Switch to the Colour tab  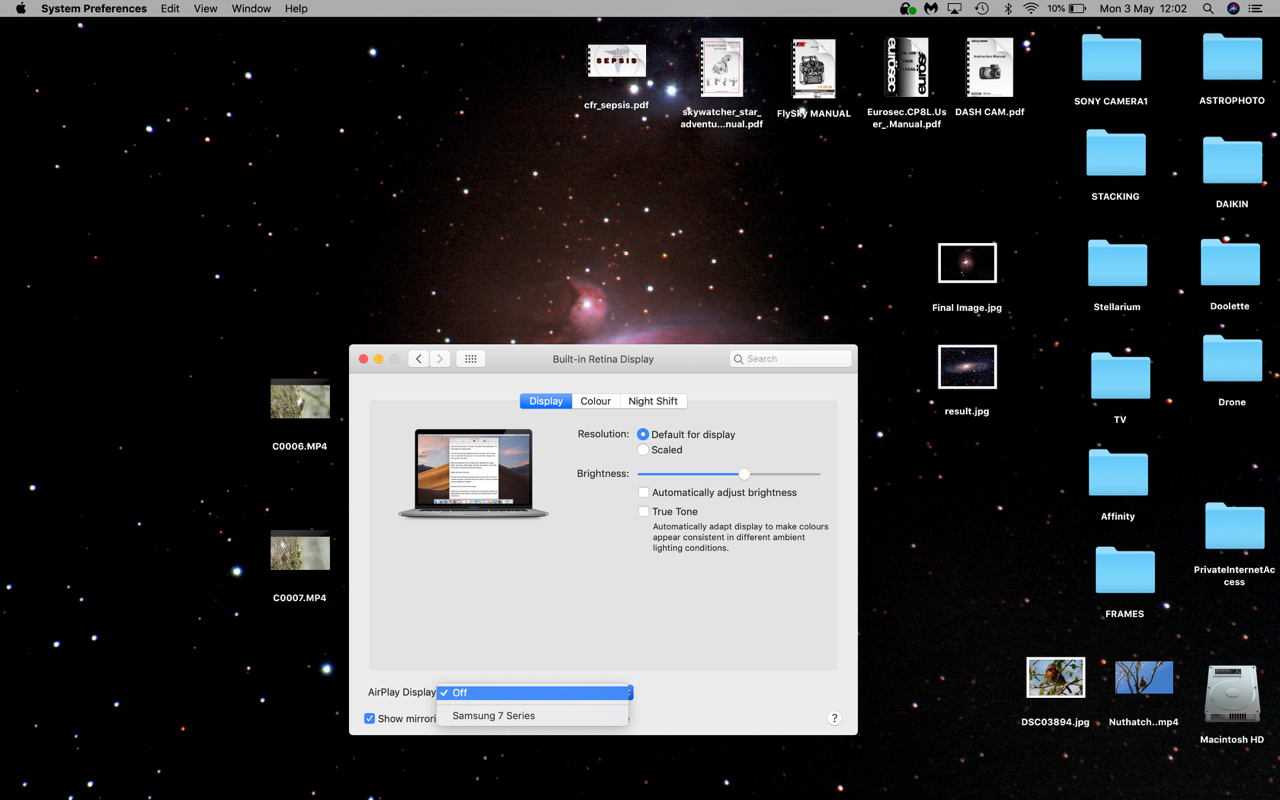coord(596,401)
